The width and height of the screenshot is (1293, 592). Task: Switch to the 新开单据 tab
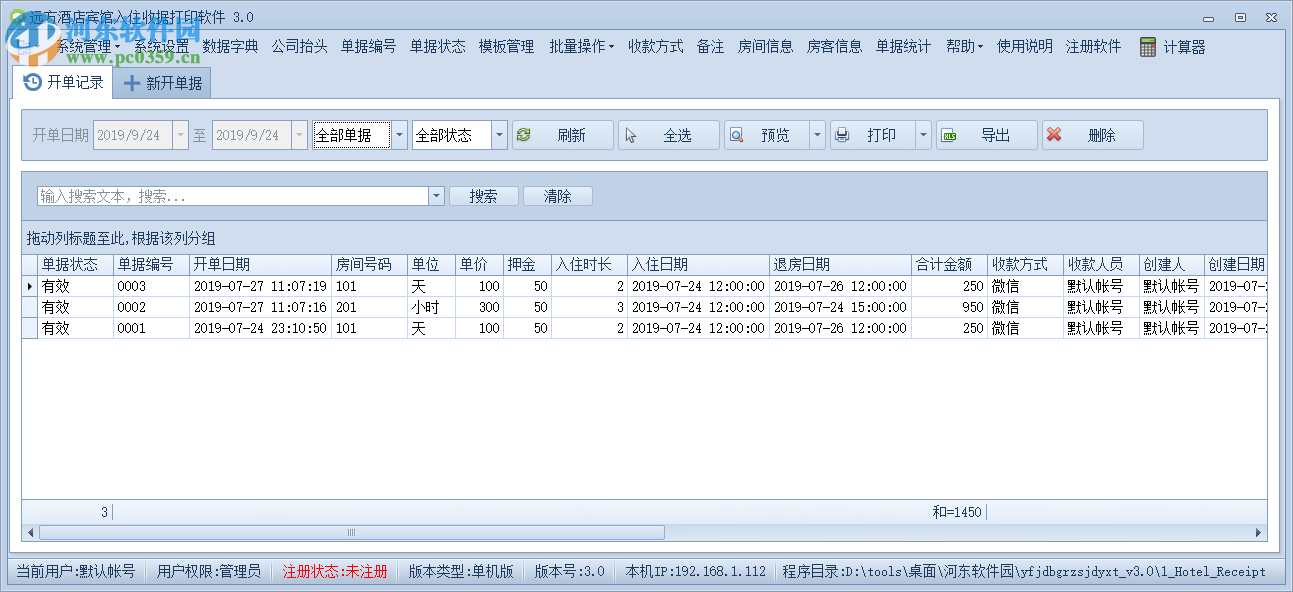162,83
